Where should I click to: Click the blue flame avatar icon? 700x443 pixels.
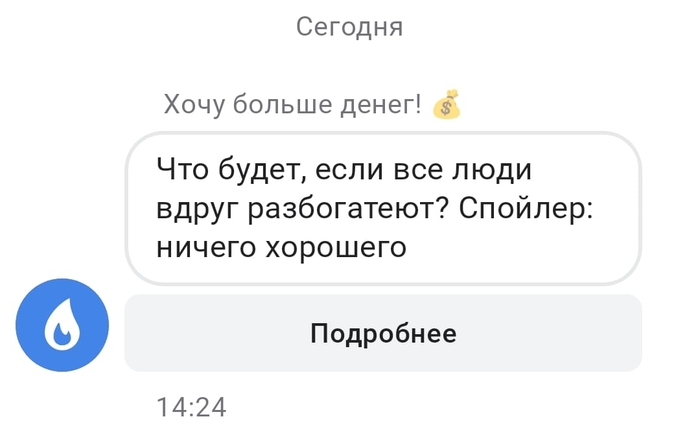[62, 325]
